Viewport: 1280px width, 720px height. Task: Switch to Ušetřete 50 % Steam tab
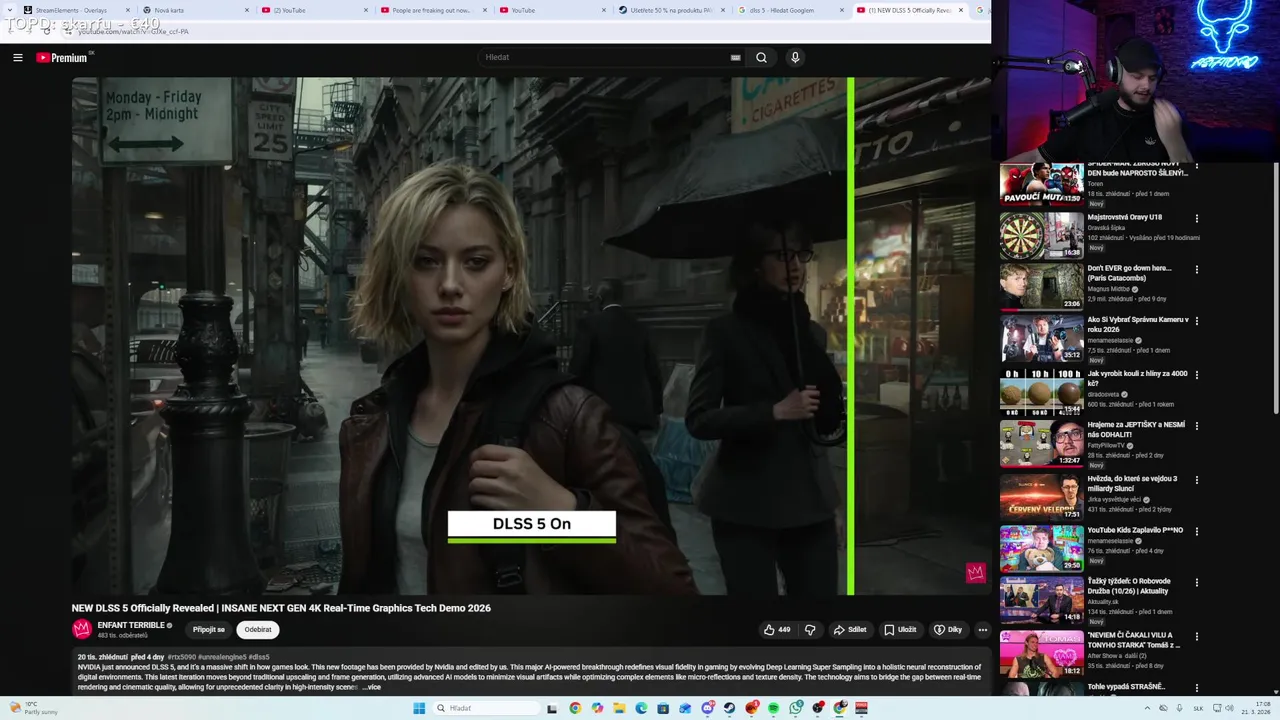[x=673, y=10]
